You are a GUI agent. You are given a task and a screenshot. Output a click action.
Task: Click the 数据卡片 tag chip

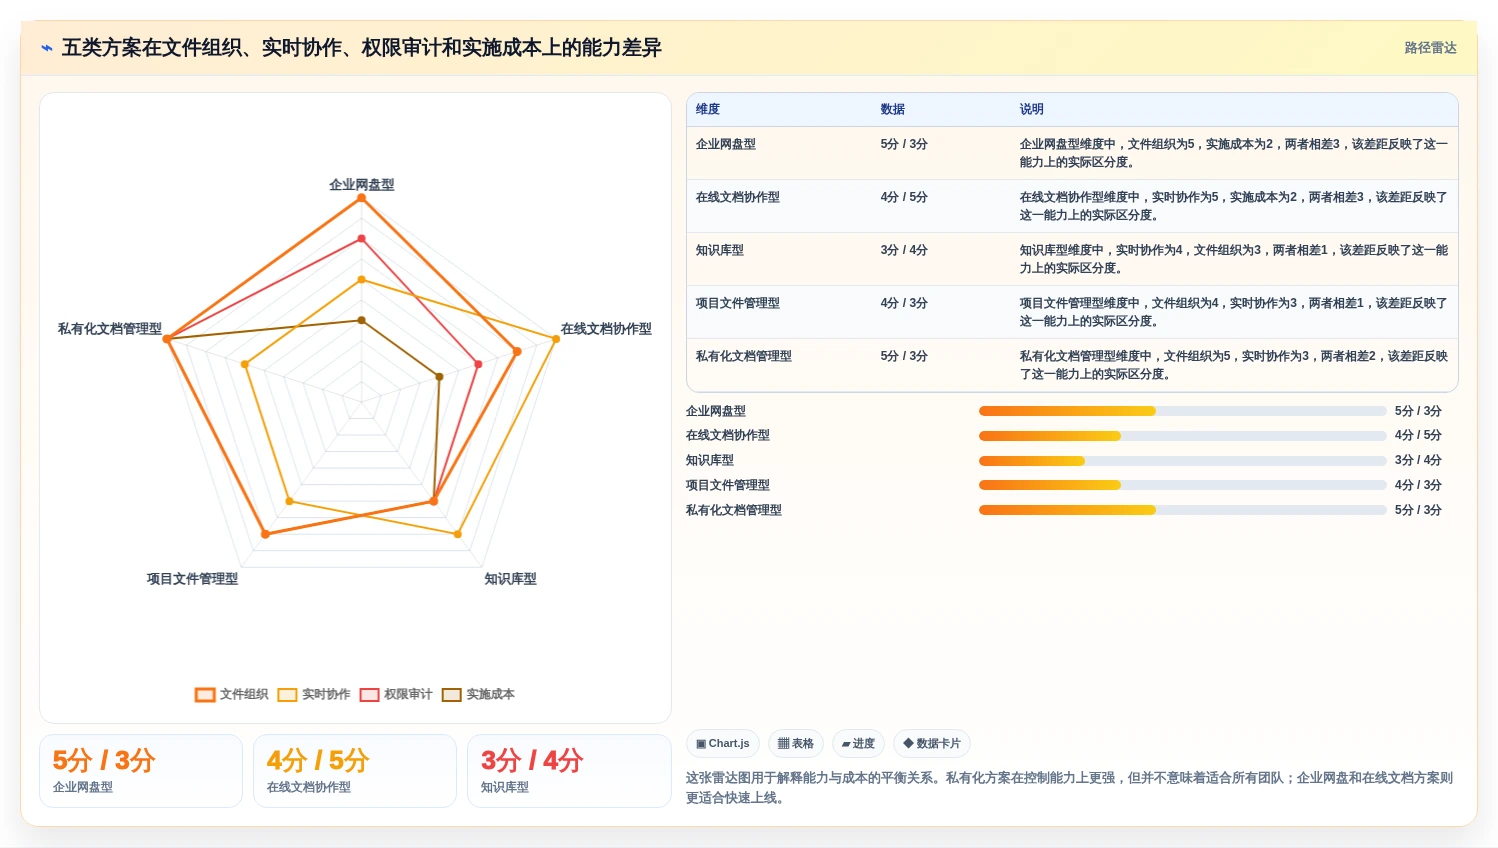[x=932, y=744]
